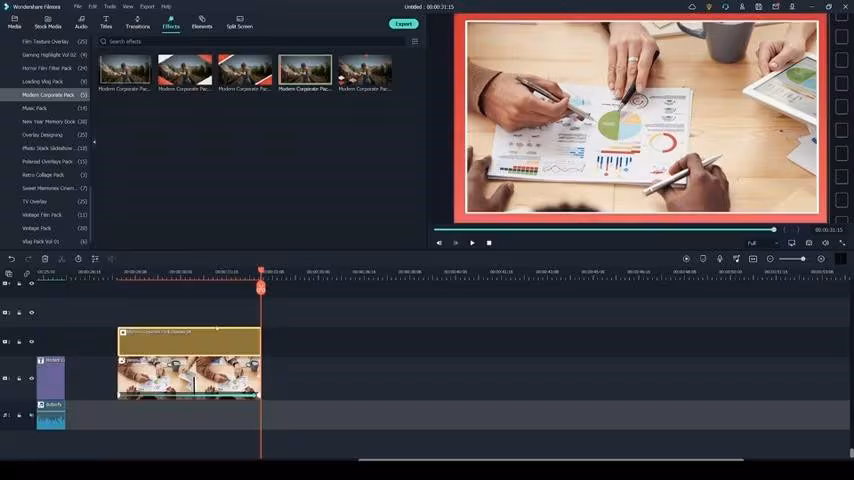Screen dimensions: 854x480
Task: Split the clip with the scissors icon
Action: pyautogui.click(x=62, y=259)
